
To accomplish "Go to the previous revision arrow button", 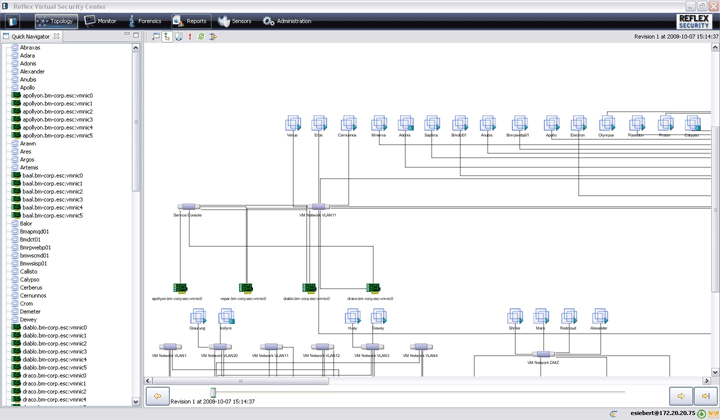I will pyautogui.click(x=157, y=397).
